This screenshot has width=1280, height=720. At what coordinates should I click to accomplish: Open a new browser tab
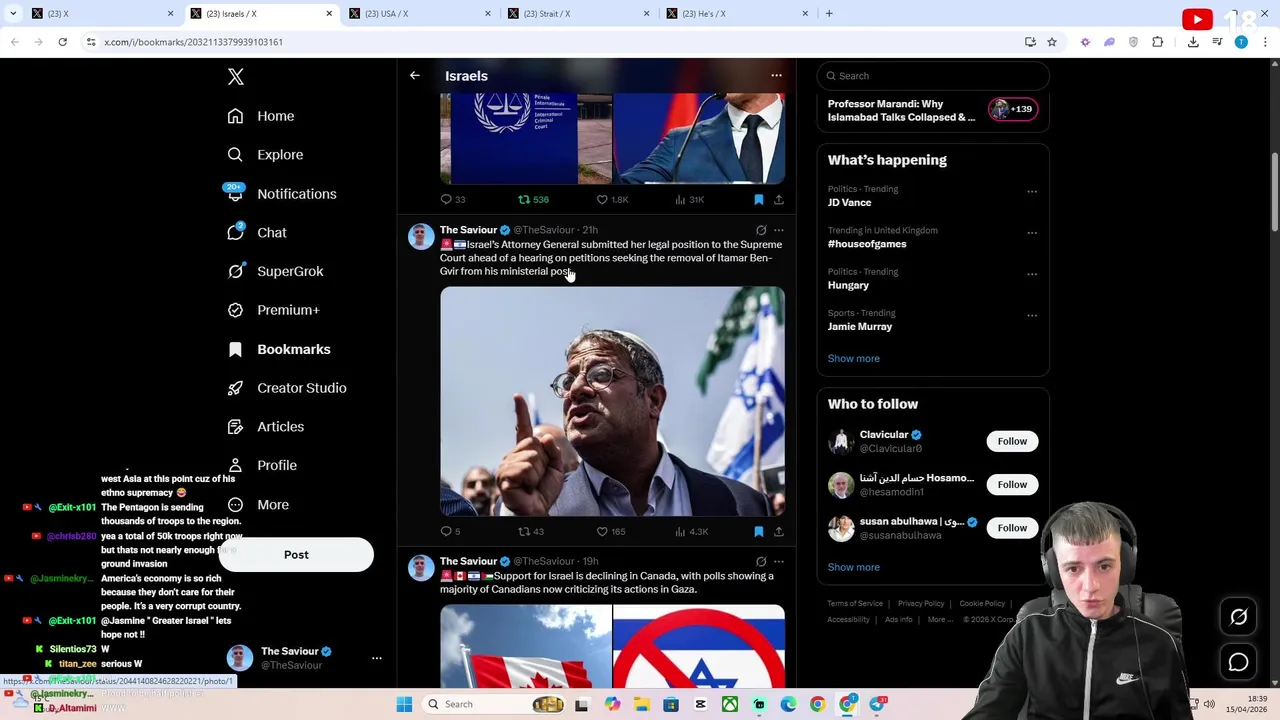pos(829,14)
